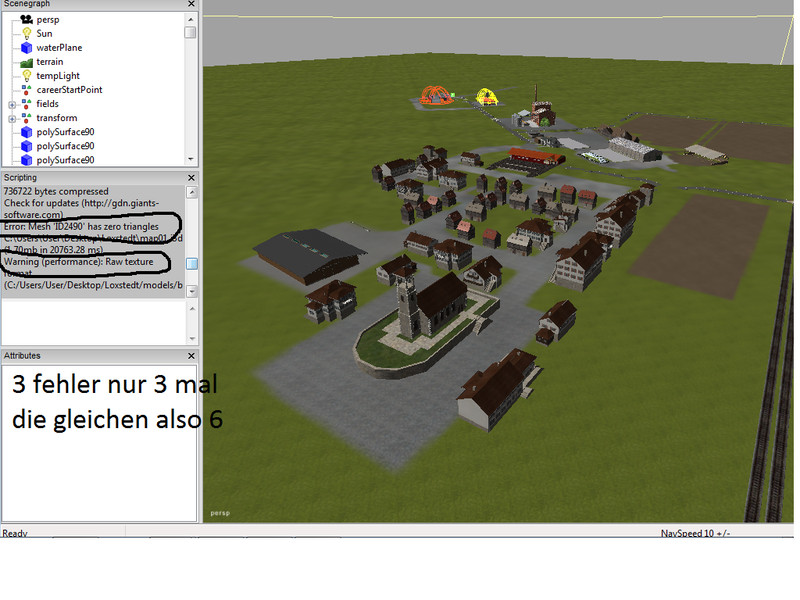Click the Scenegraph scrollbar up arrow
This screenshot has width=800, height=600.
[x=191, y=17]
